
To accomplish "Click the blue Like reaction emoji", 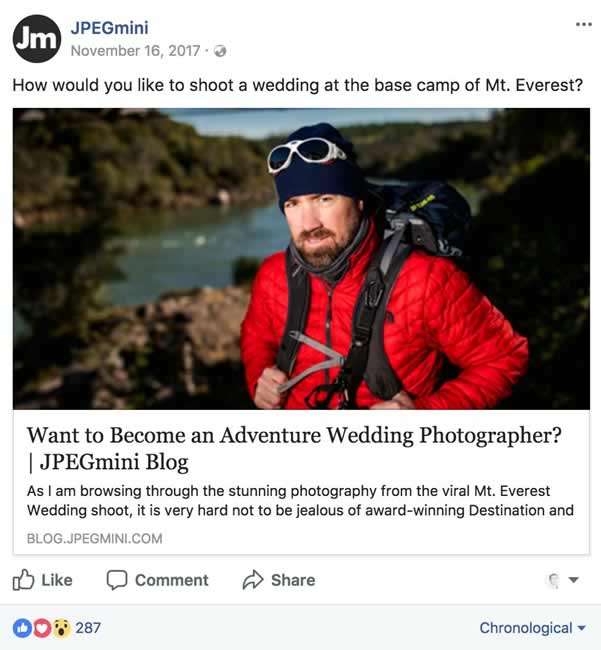I will tap(22, 628).
